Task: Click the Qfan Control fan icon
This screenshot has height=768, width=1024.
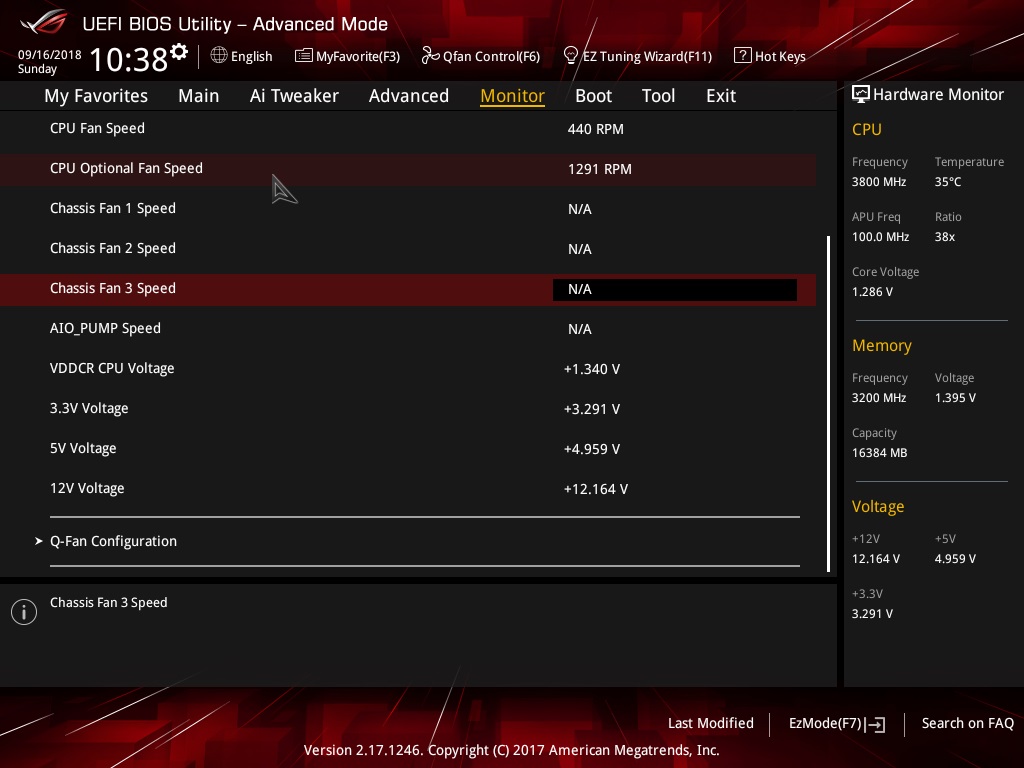Action: (x=430, y=56)
